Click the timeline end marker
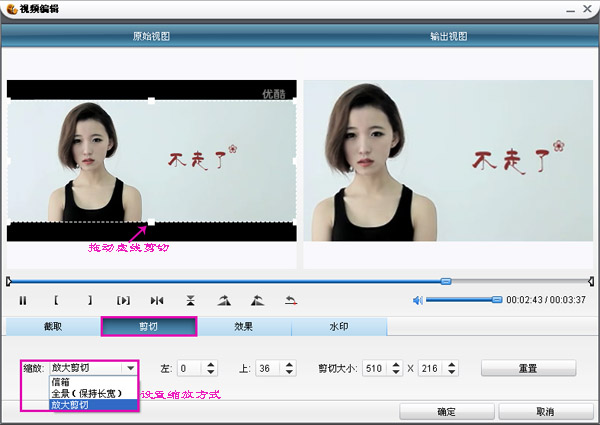The width and height of the screenshot is (600, 425). click(x=591, y=282)
